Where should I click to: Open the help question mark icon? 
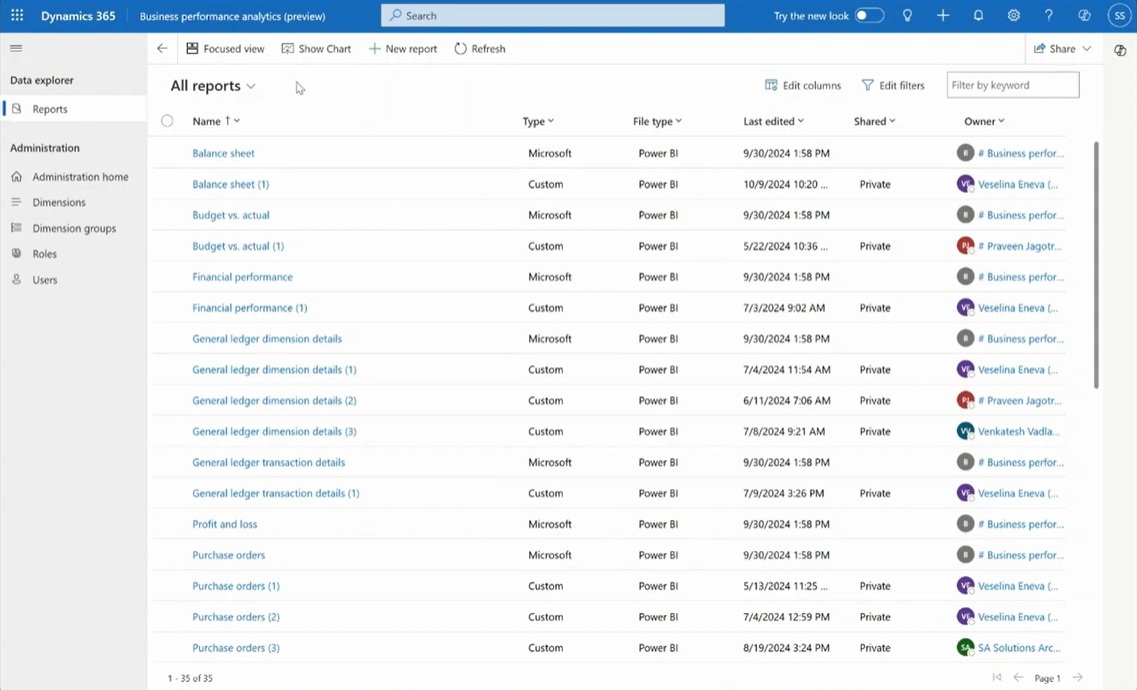point(1049,15)
